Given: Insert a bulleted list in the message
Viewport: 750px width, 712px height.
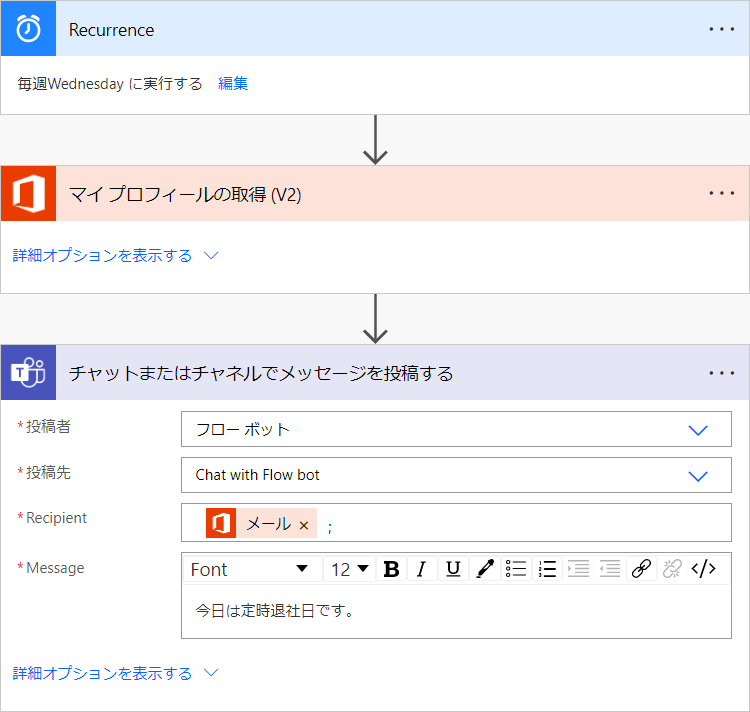Looking at the screenshot, I should click(516, 569).
